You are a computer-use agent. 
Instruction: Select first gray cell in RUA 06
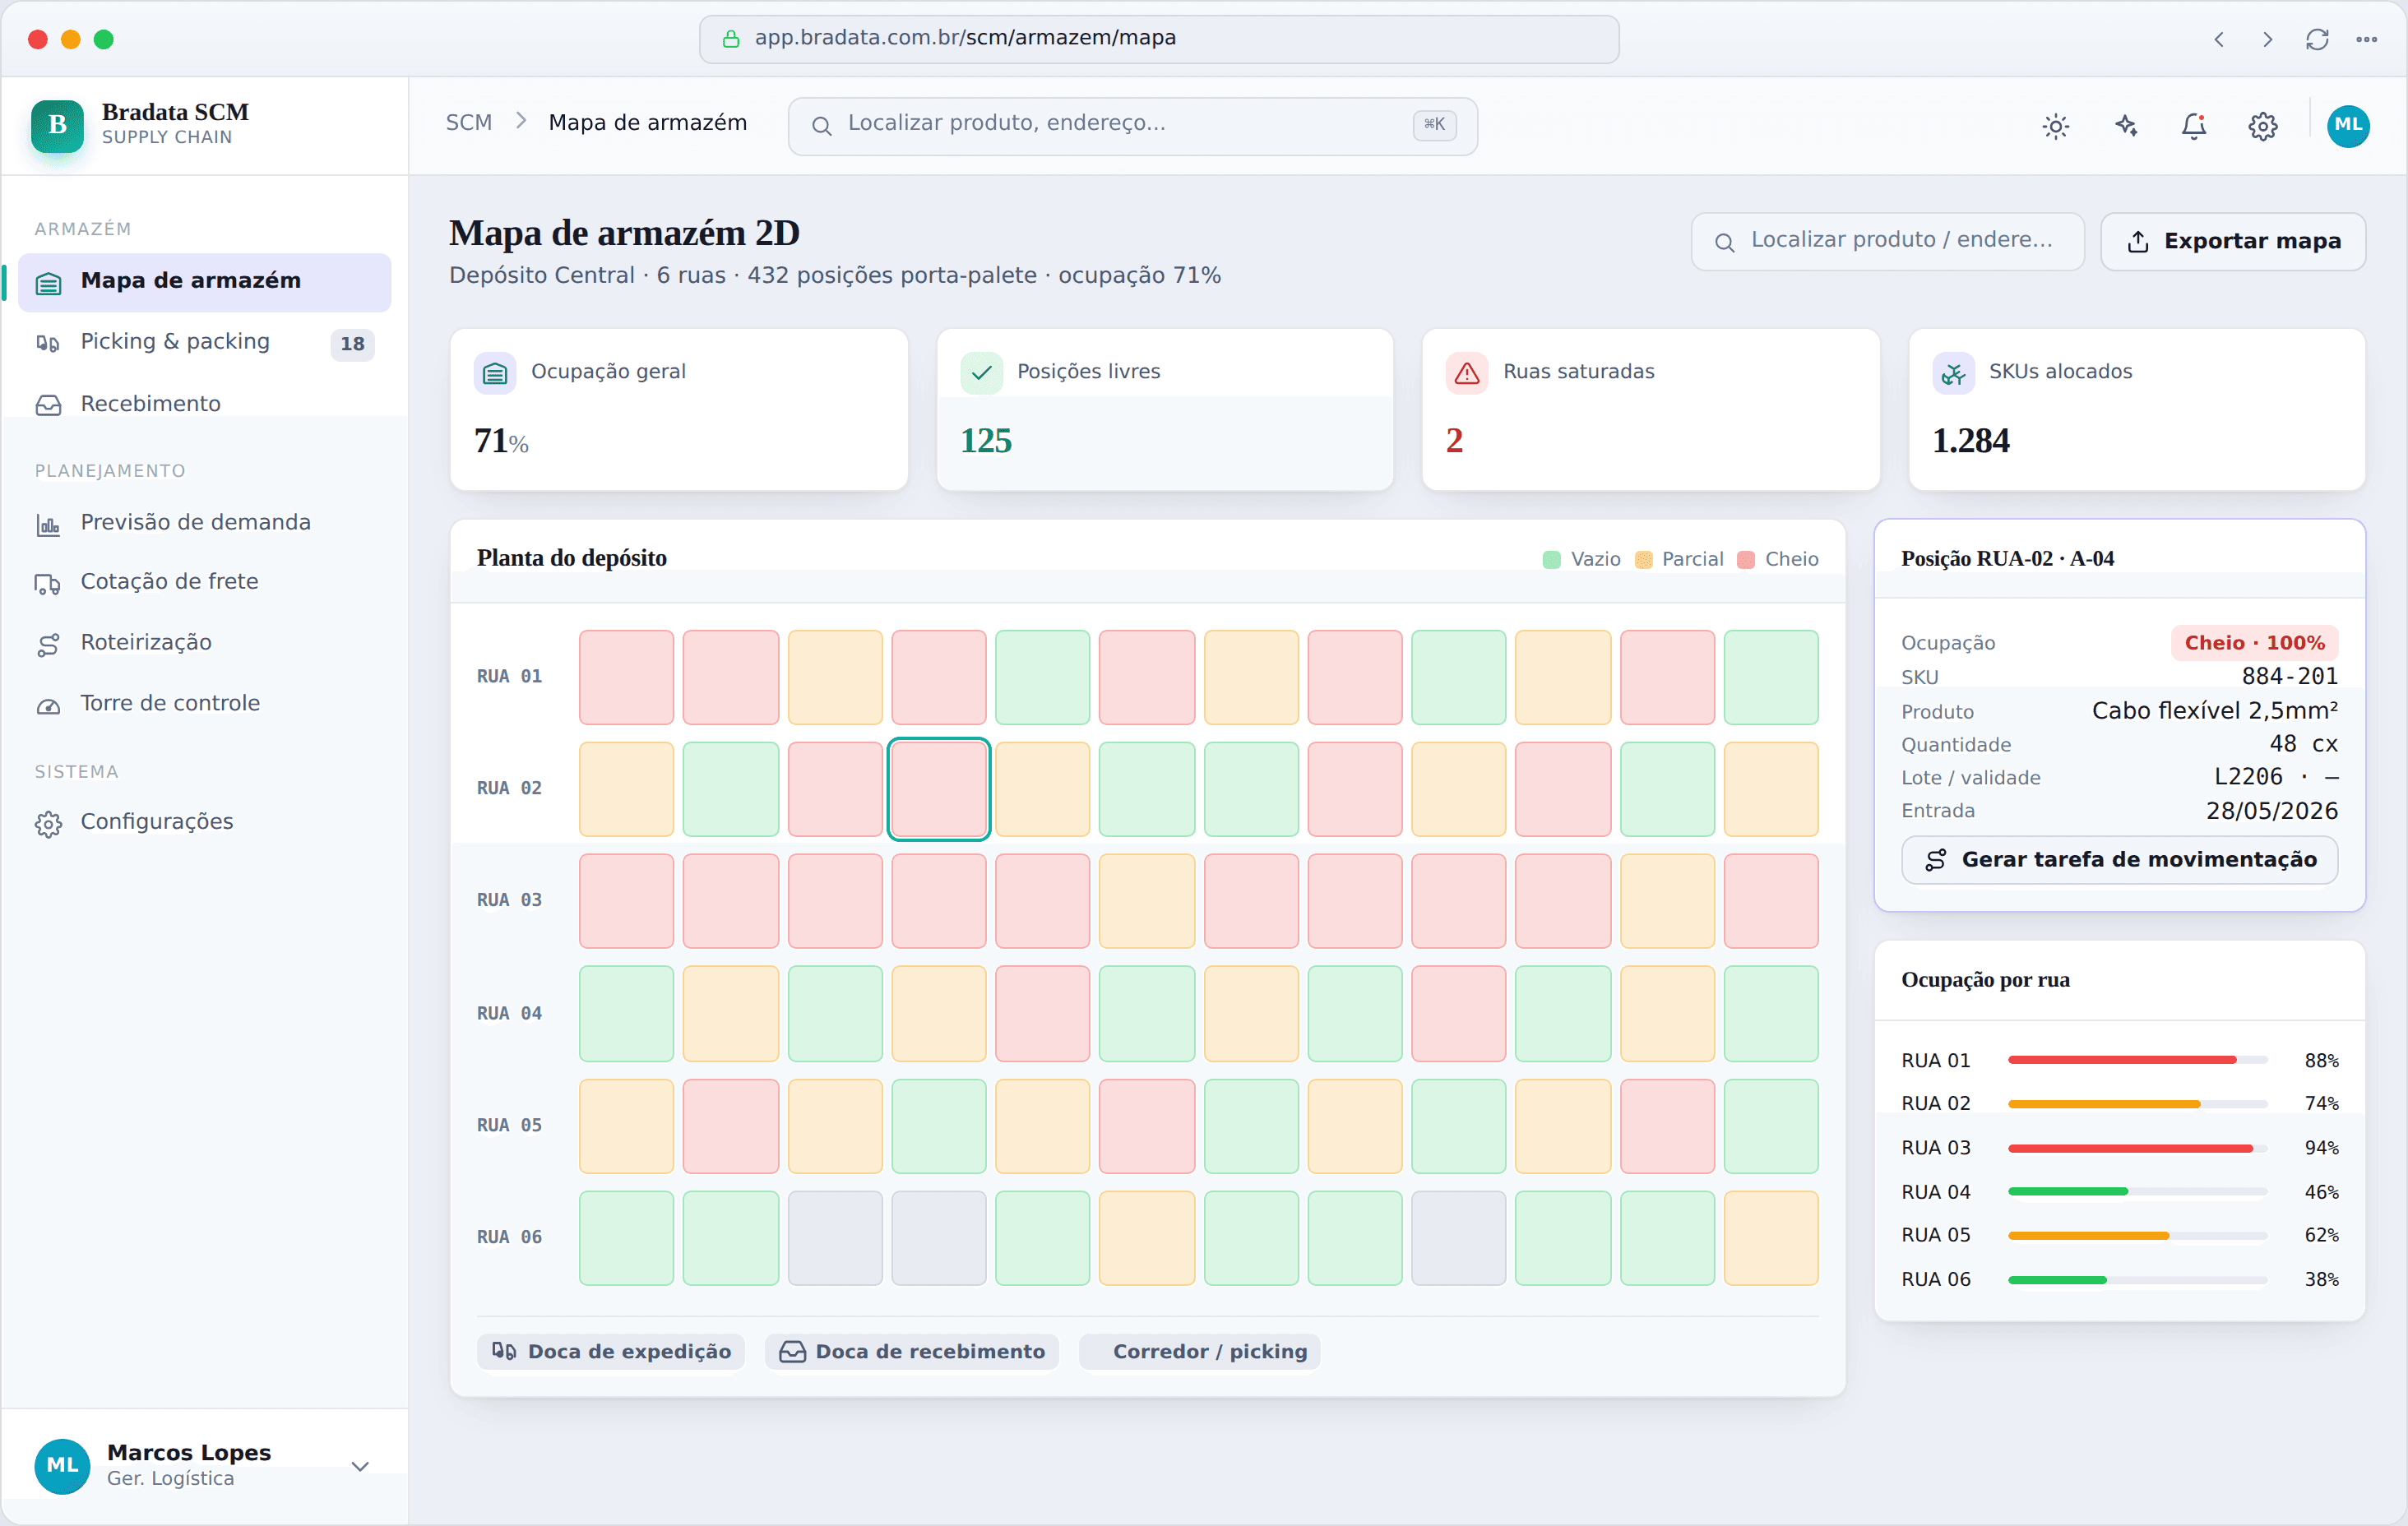[x=834, y=1239]
